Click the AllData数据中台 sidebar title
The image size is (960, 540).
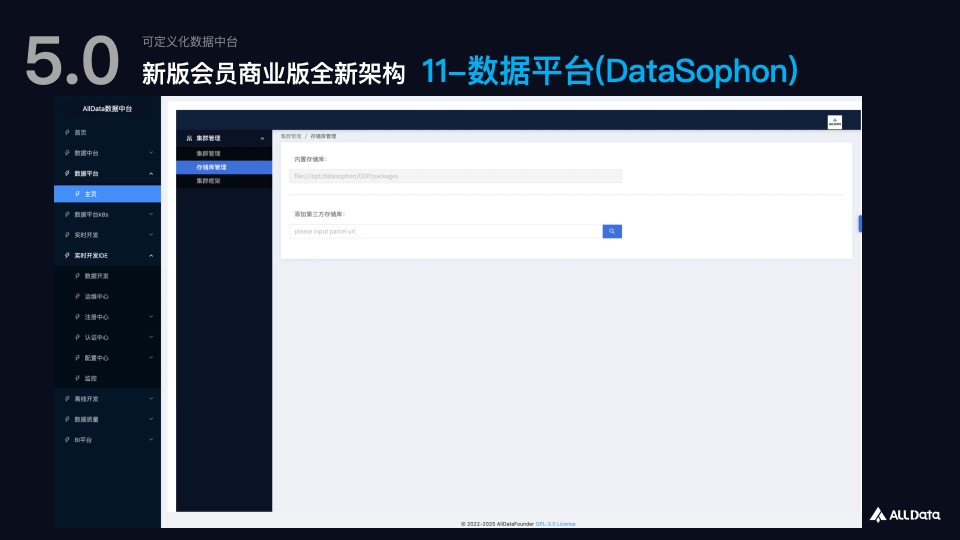(107, 109)
